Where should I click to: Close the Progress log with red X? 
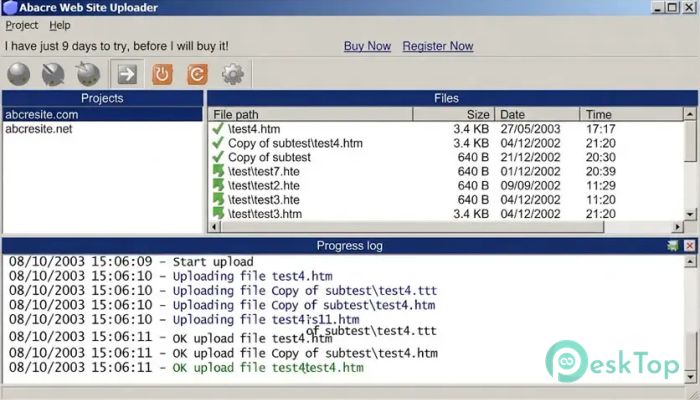pos(689,246)
